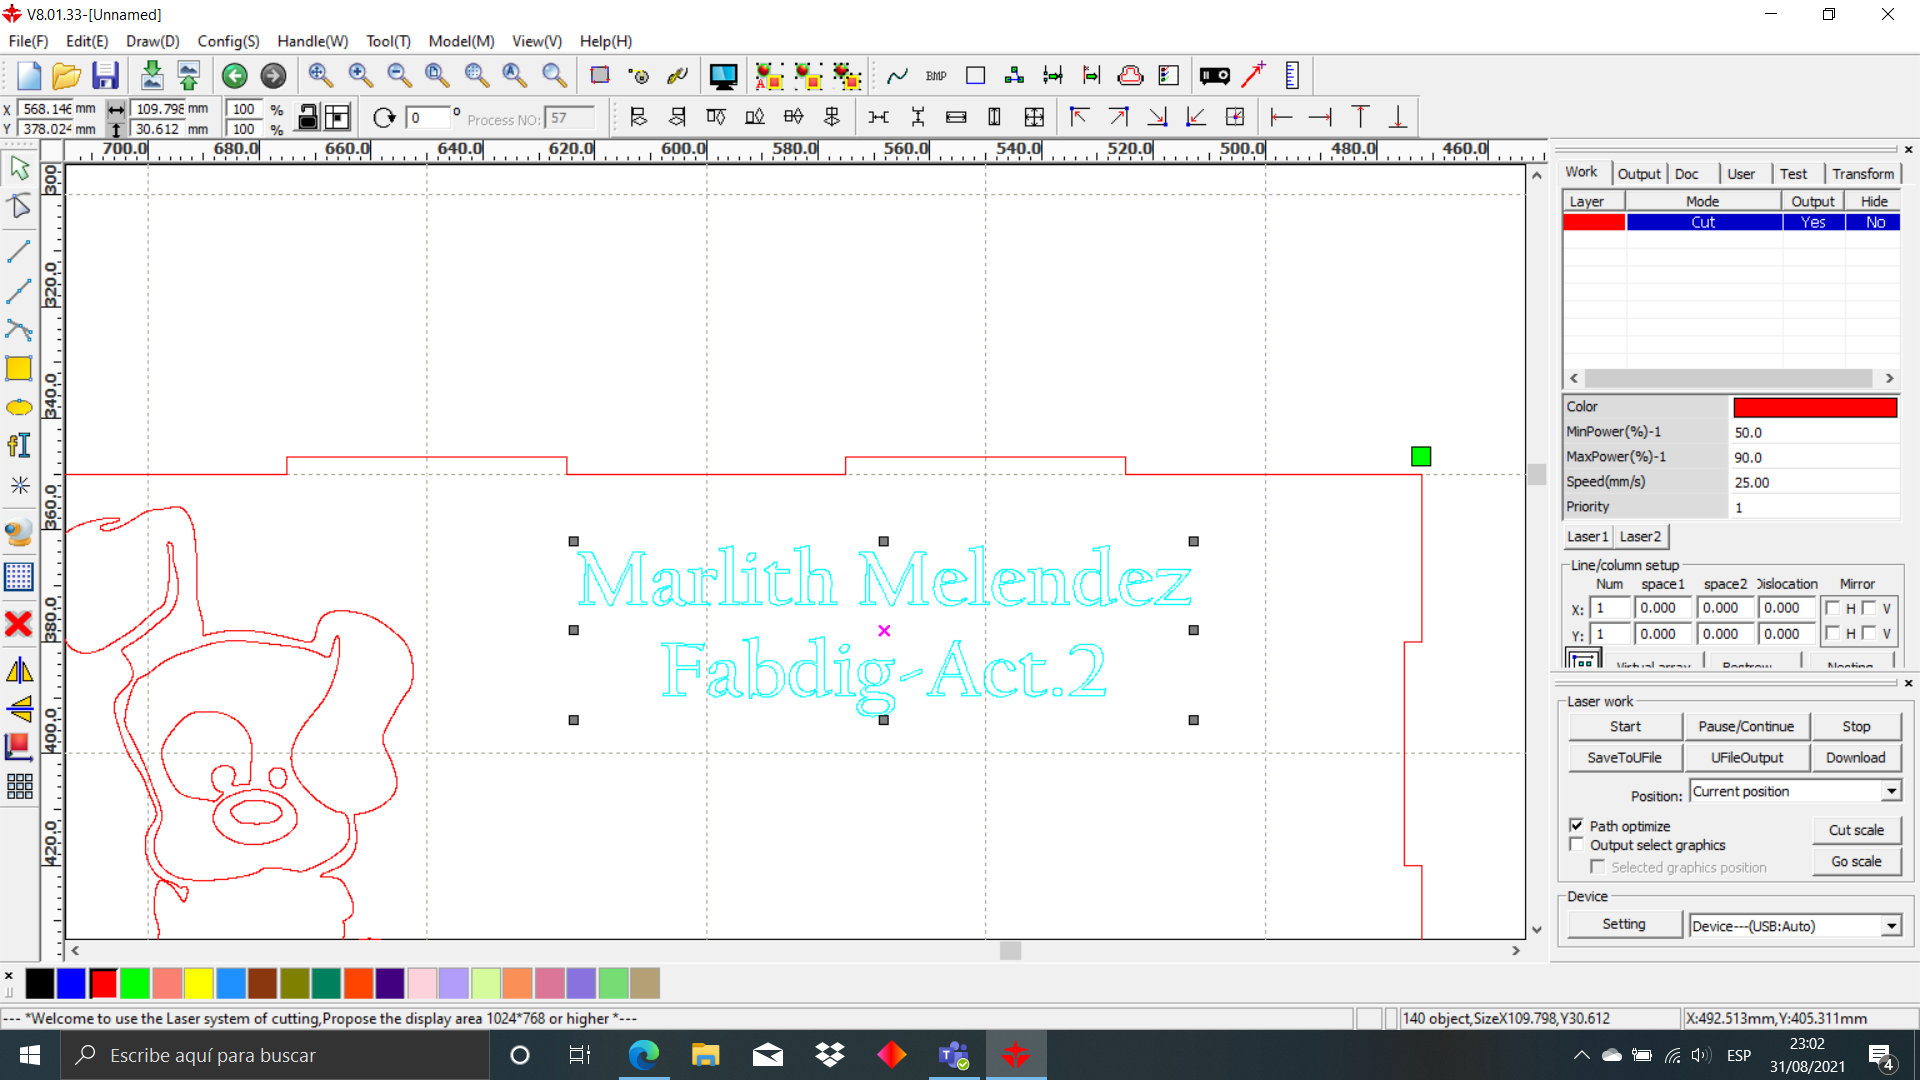
Task: Click the BMP image processing icon
Action: 936,76
